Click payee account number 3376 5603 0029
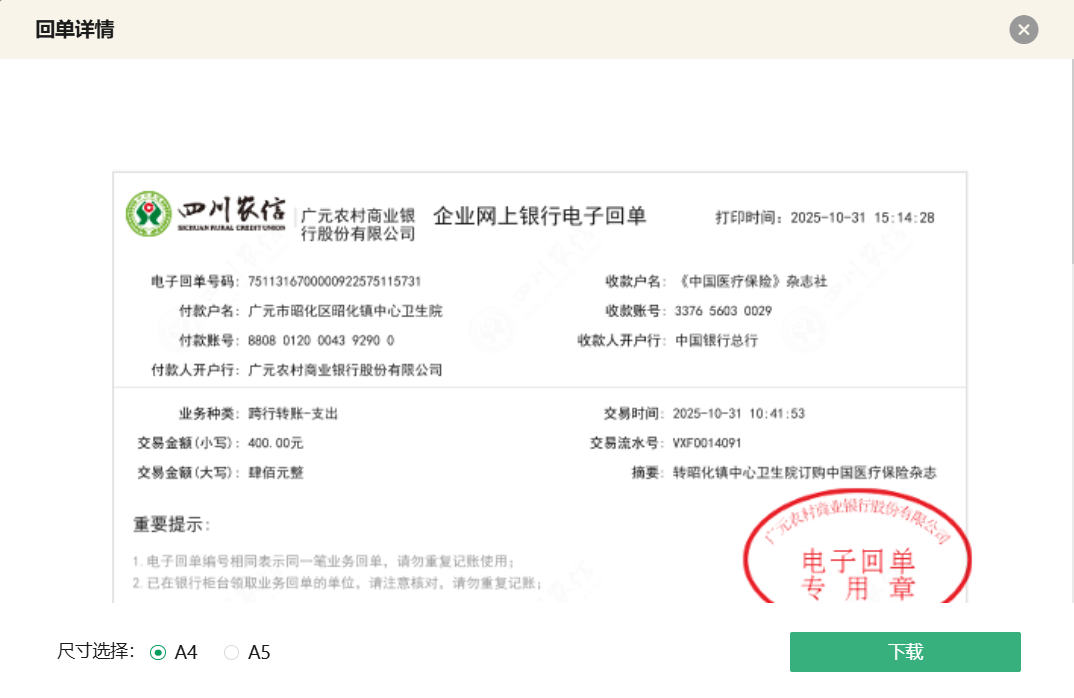1074x698 pixels. tap(723, 311)
